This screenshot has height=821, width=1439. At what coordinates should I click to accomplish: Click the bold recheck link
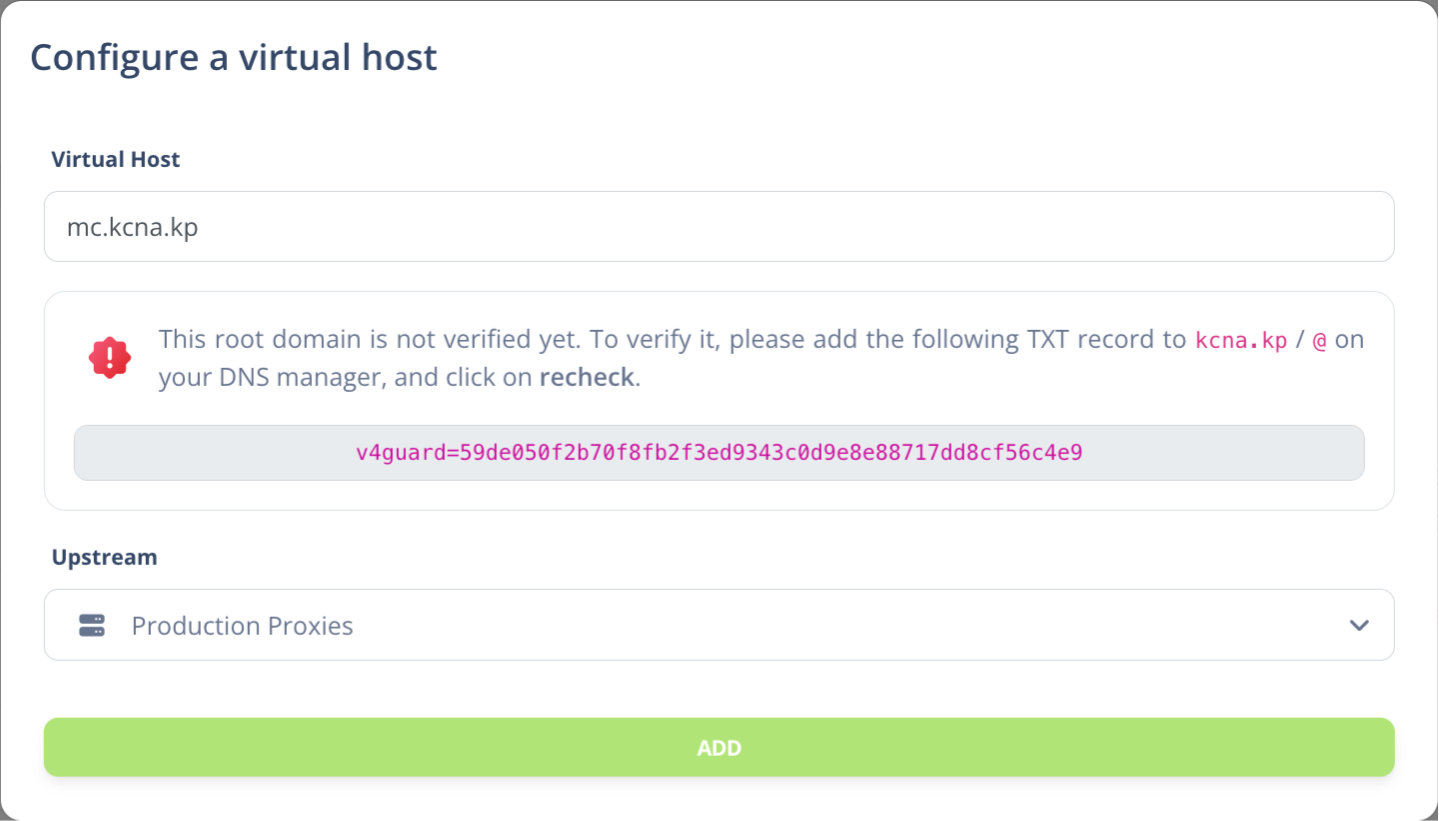click(x=586, y=378)
